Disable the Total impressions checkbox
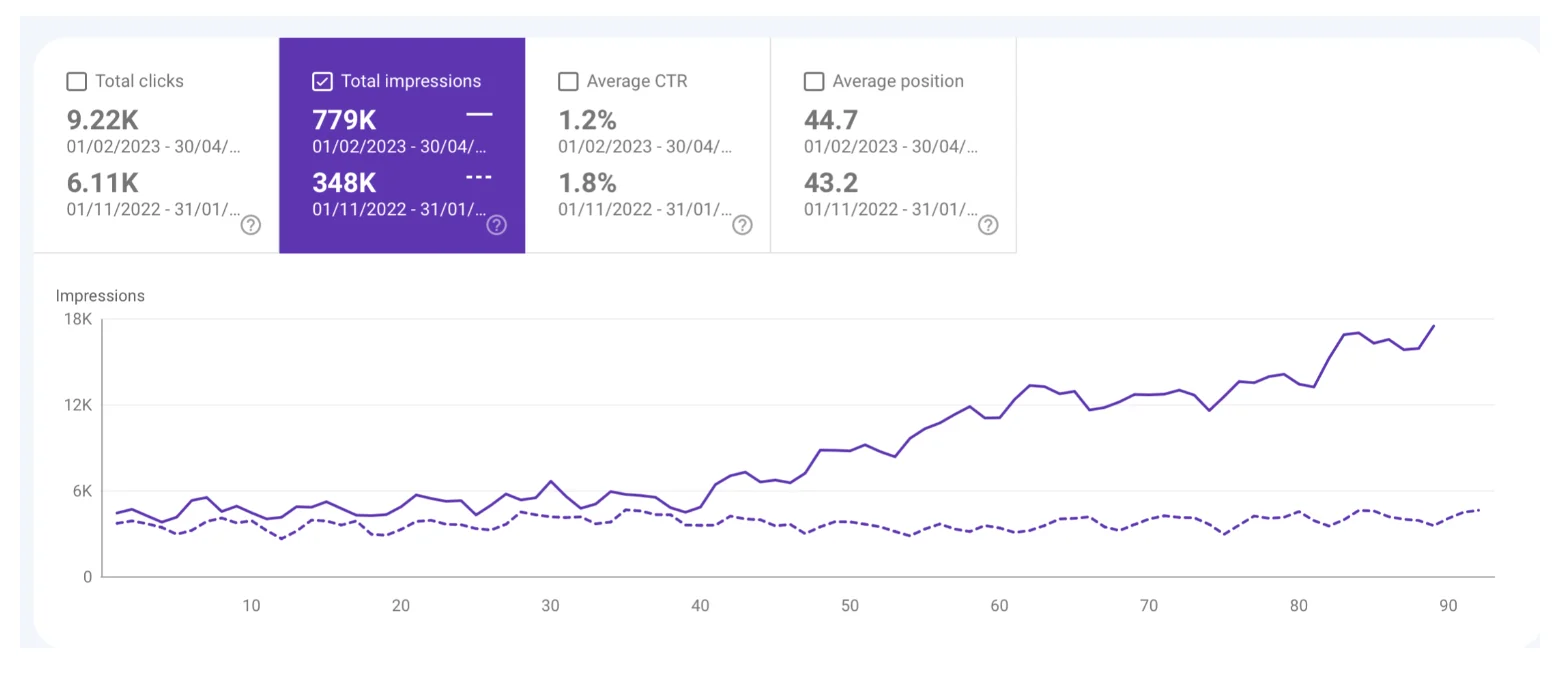 (x=322, y=81)
